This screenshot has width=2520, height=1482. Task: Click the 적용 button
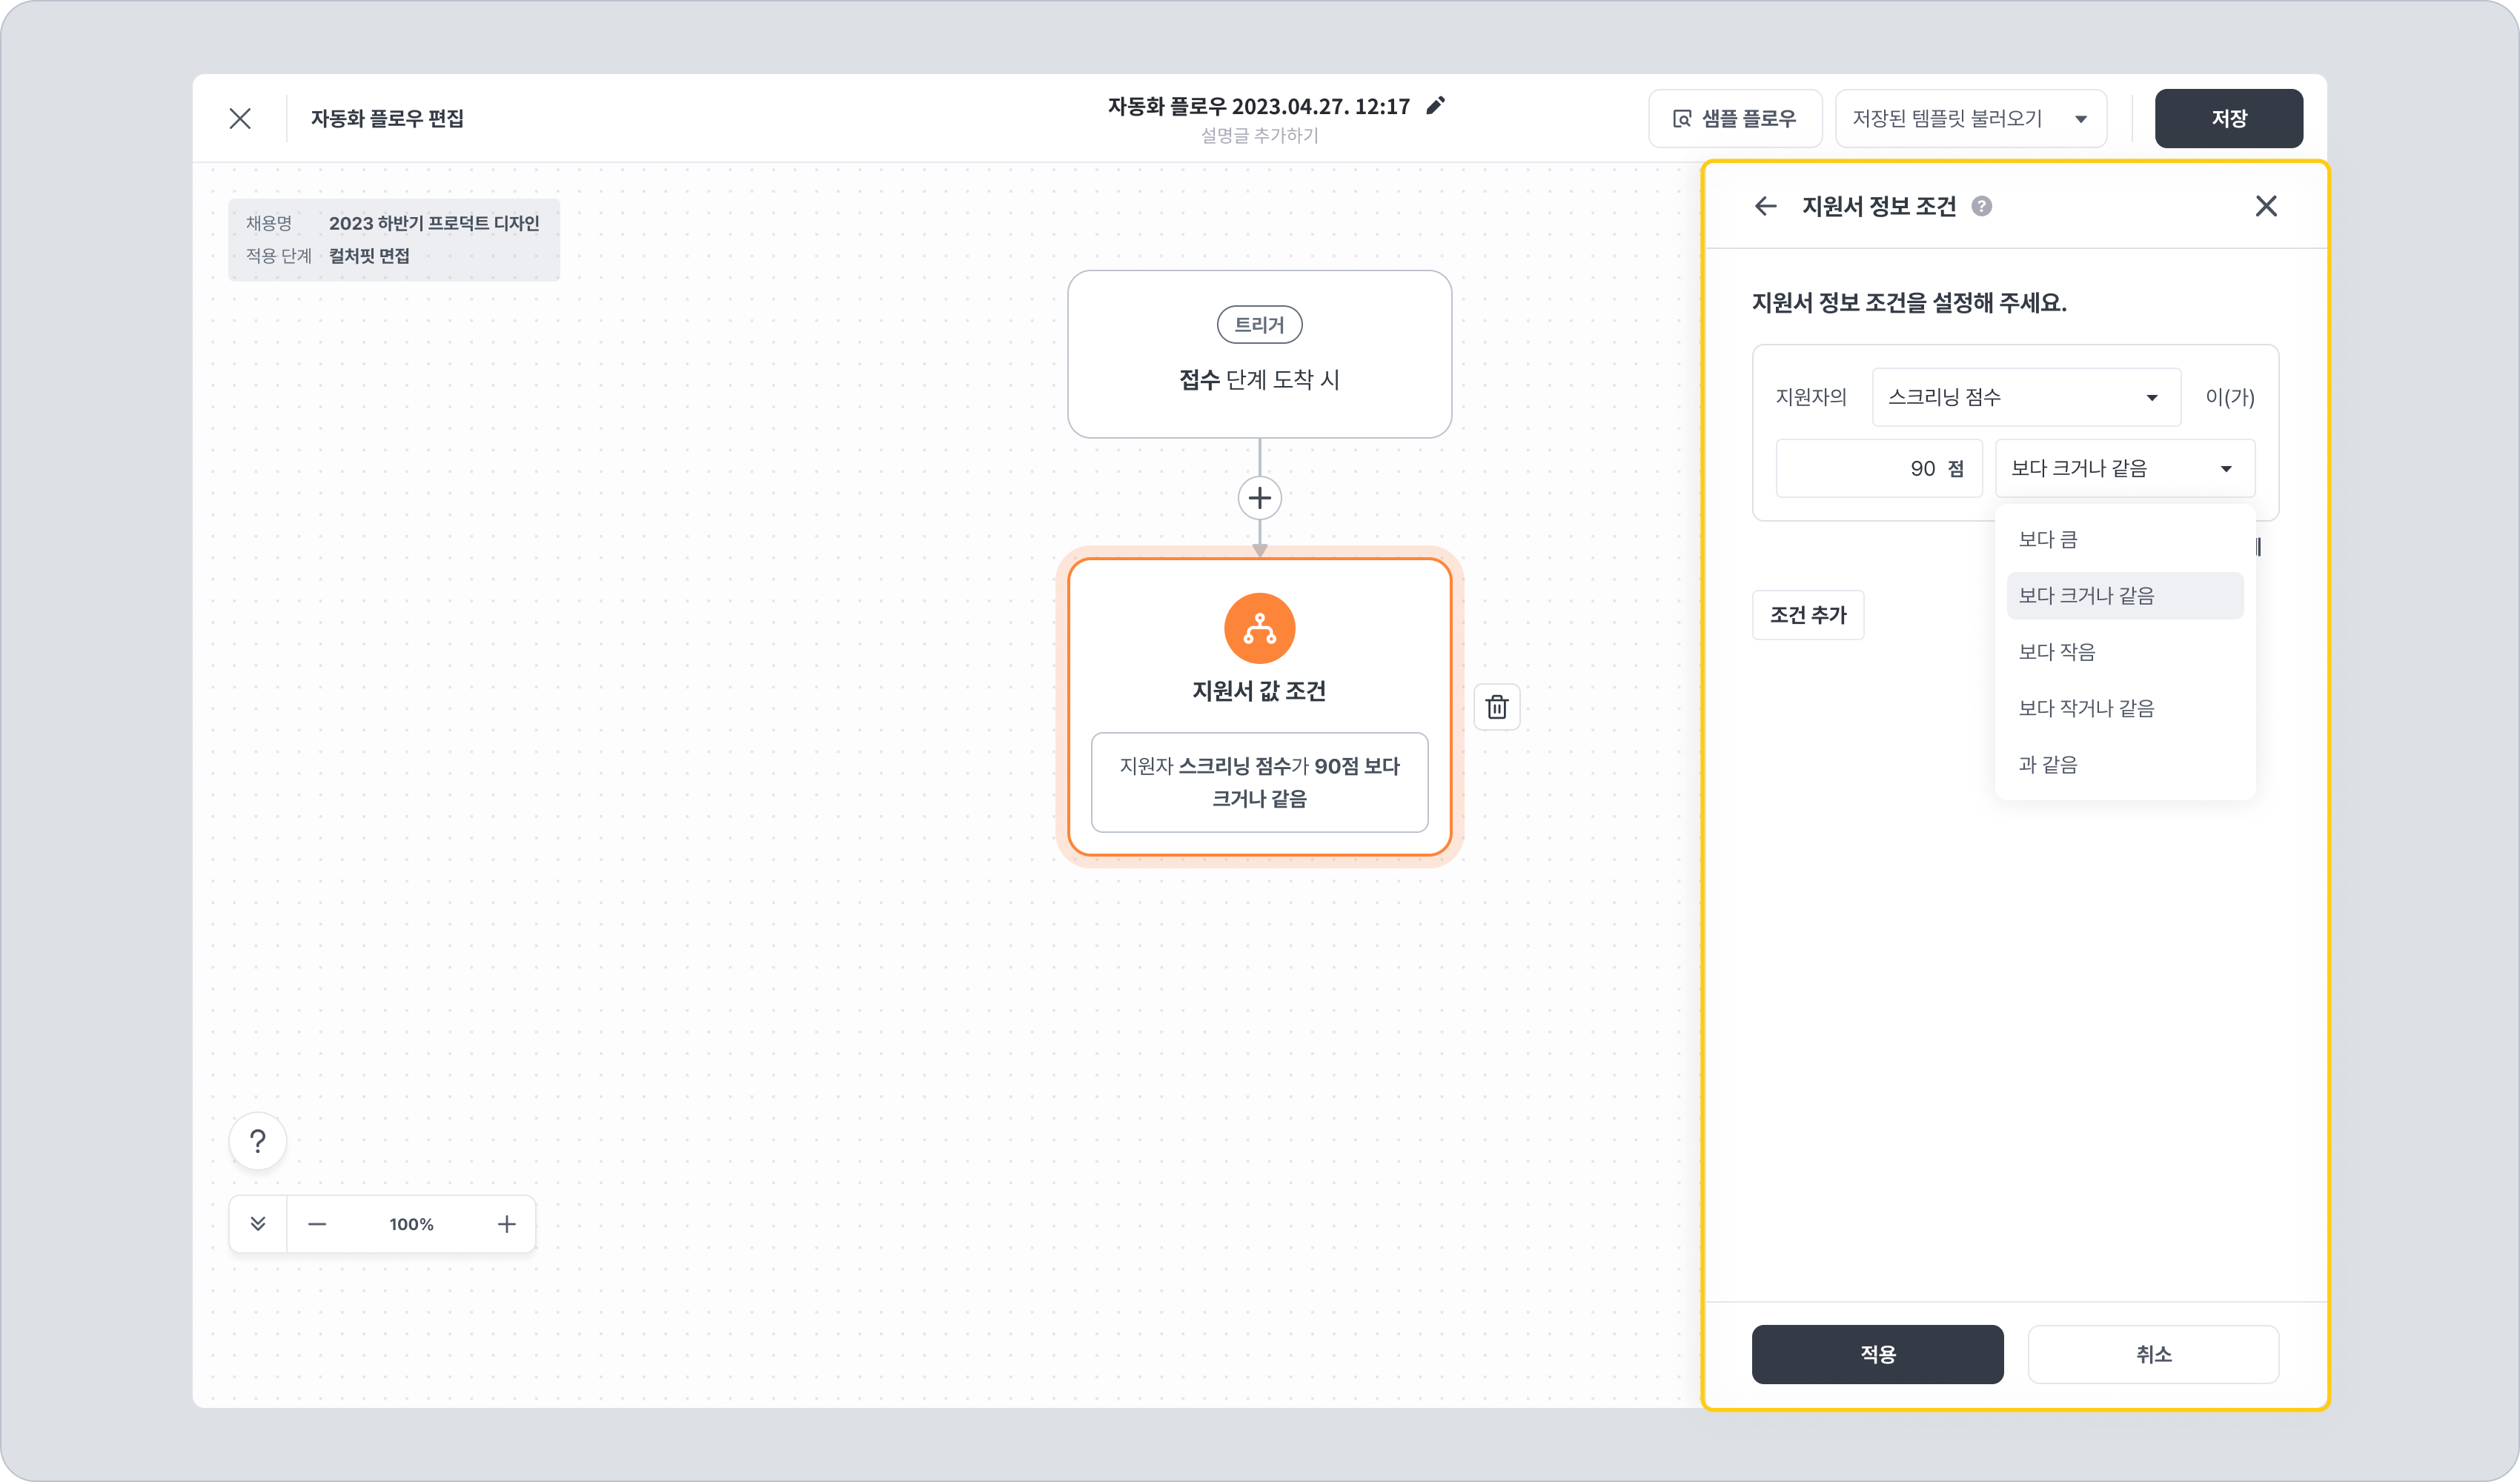(x=1877, y=1354)
